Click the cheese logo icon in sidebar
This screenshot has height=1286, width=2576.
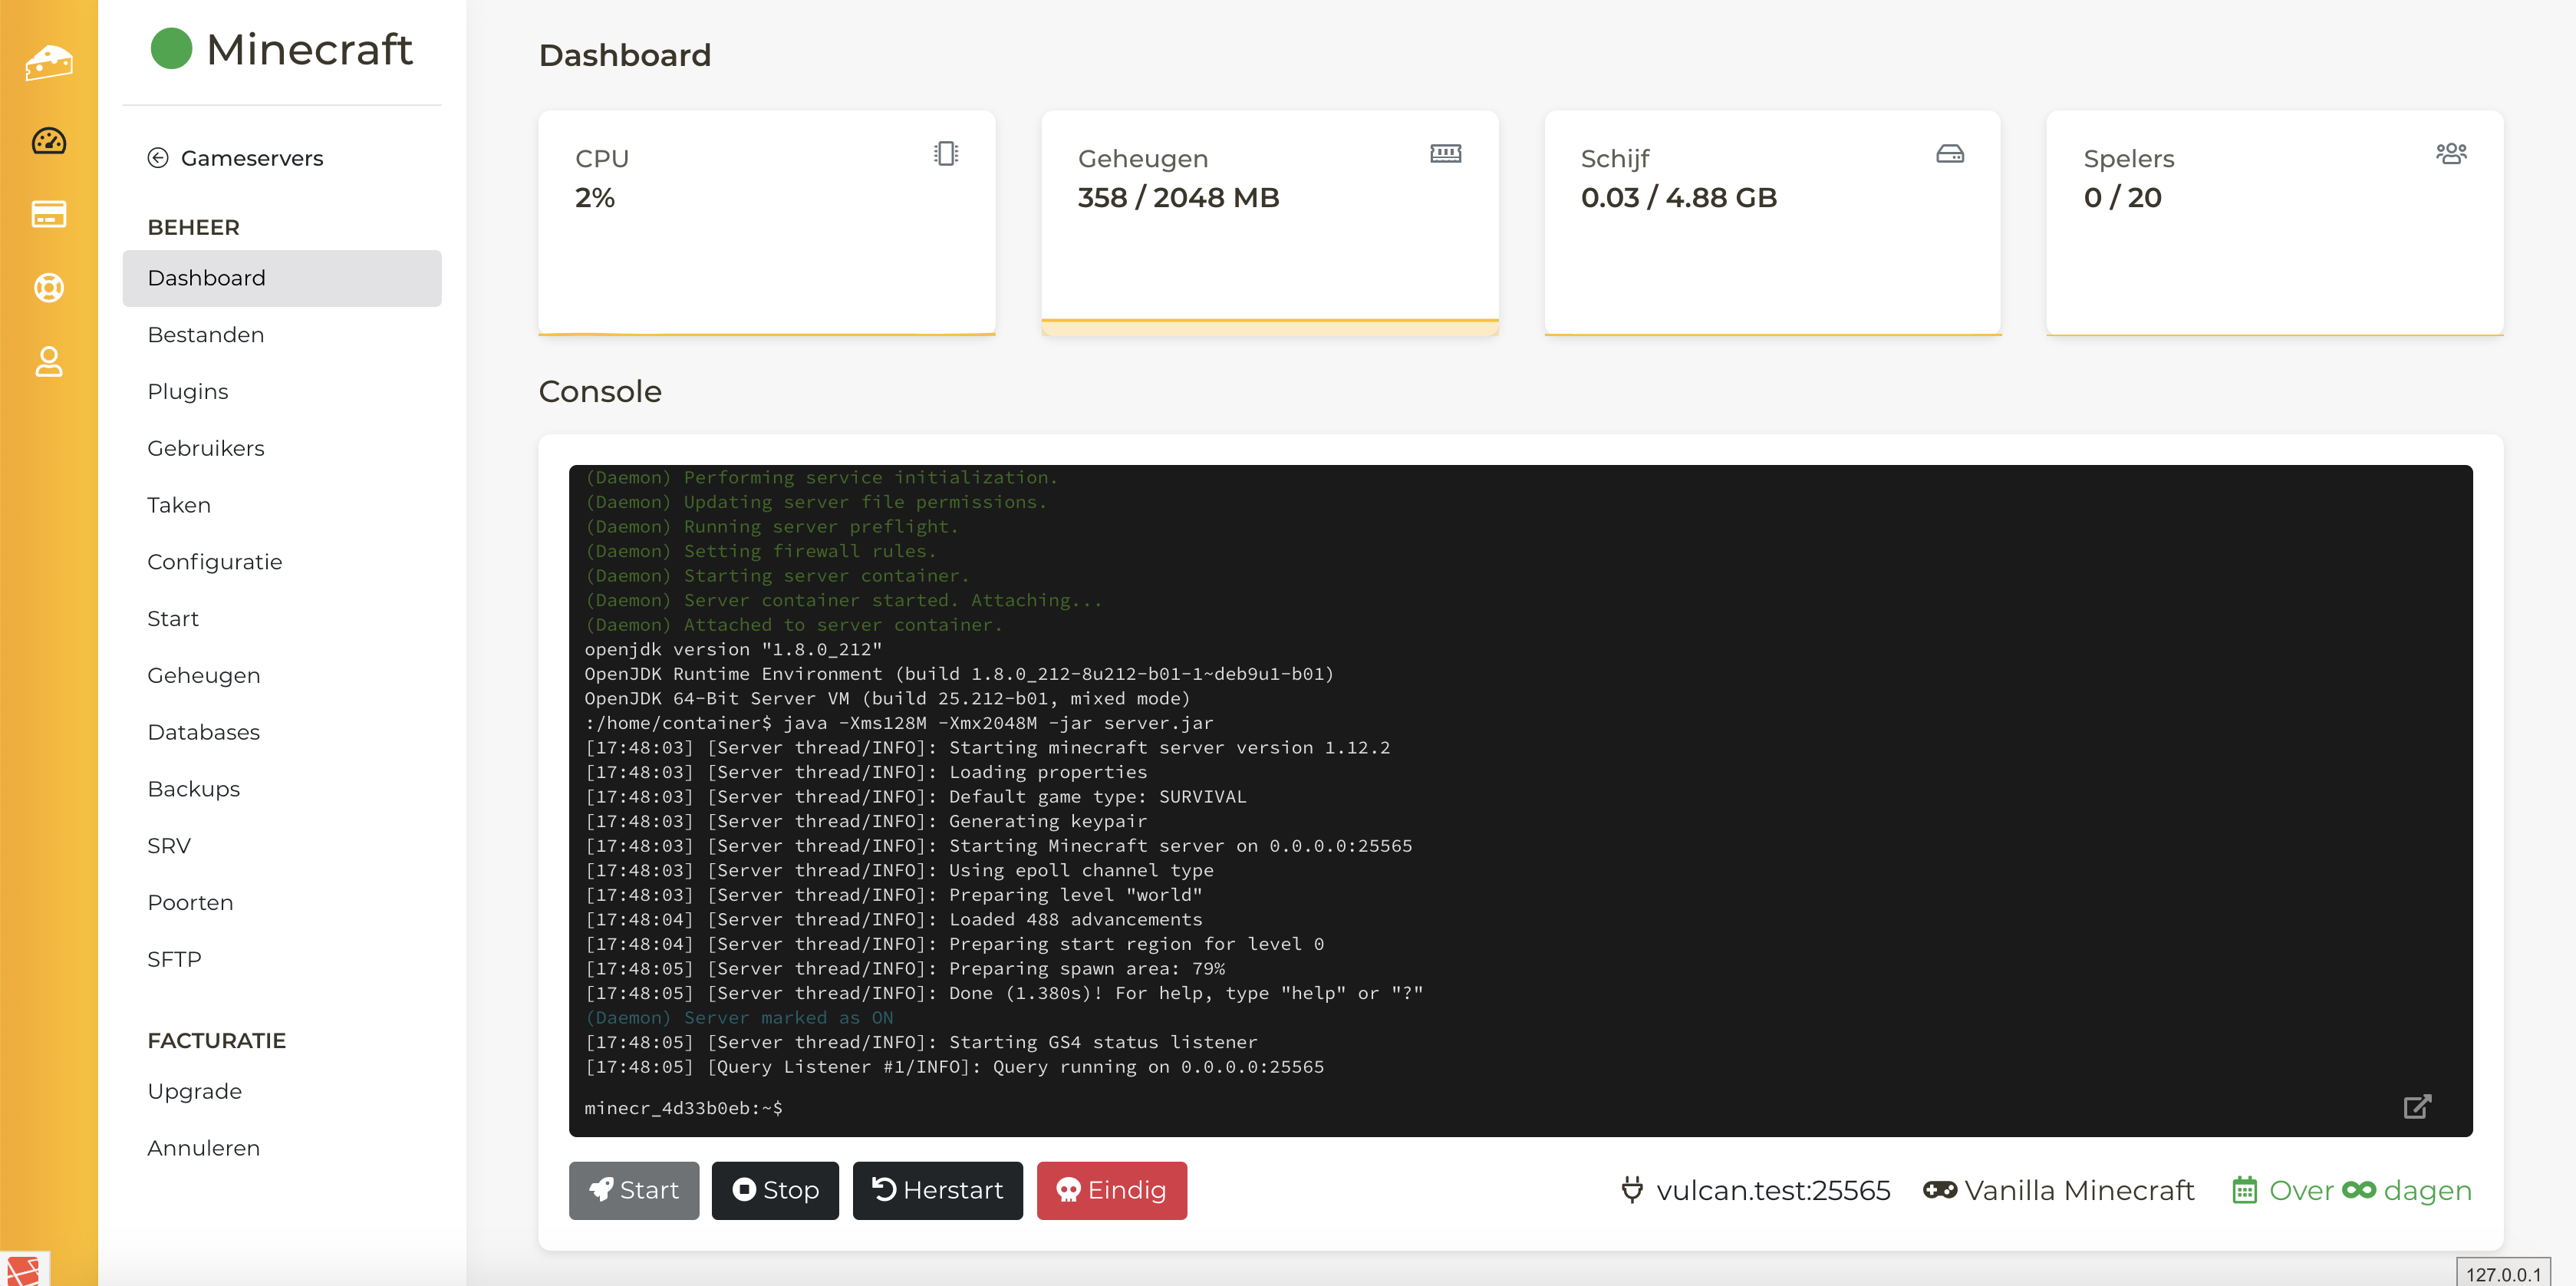pos(48,62)
